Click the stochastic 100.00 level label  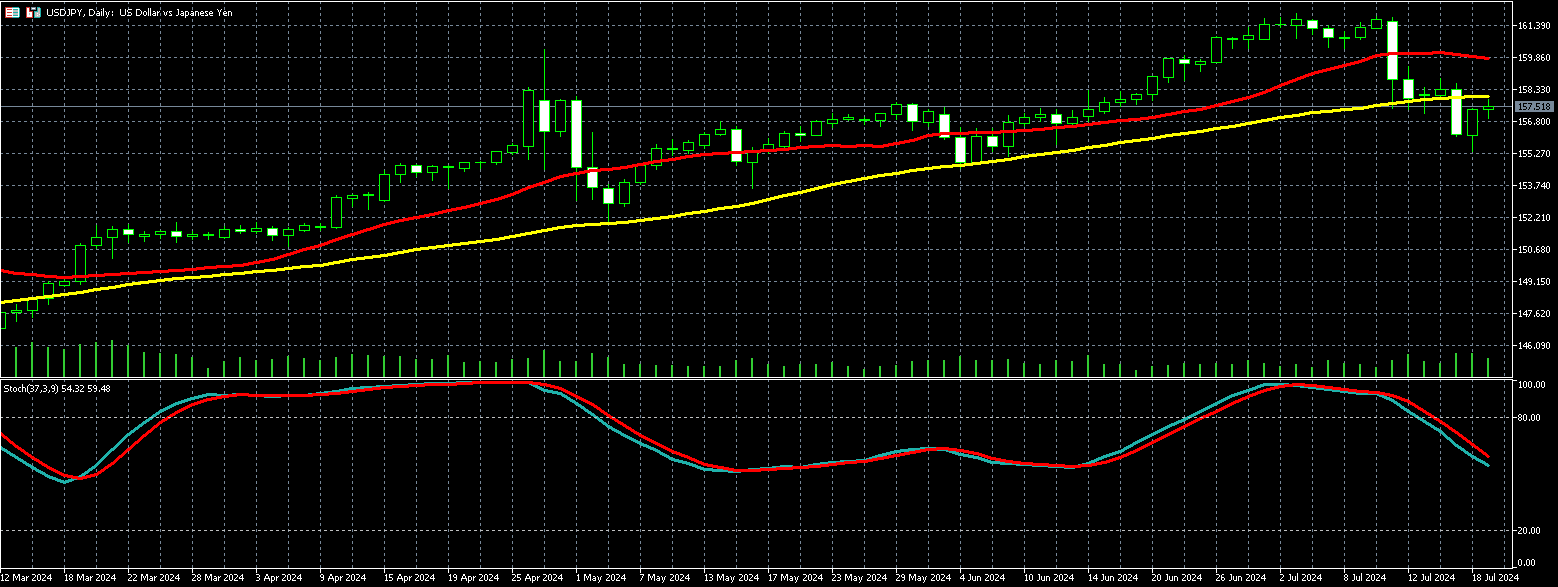[1530, 385]
